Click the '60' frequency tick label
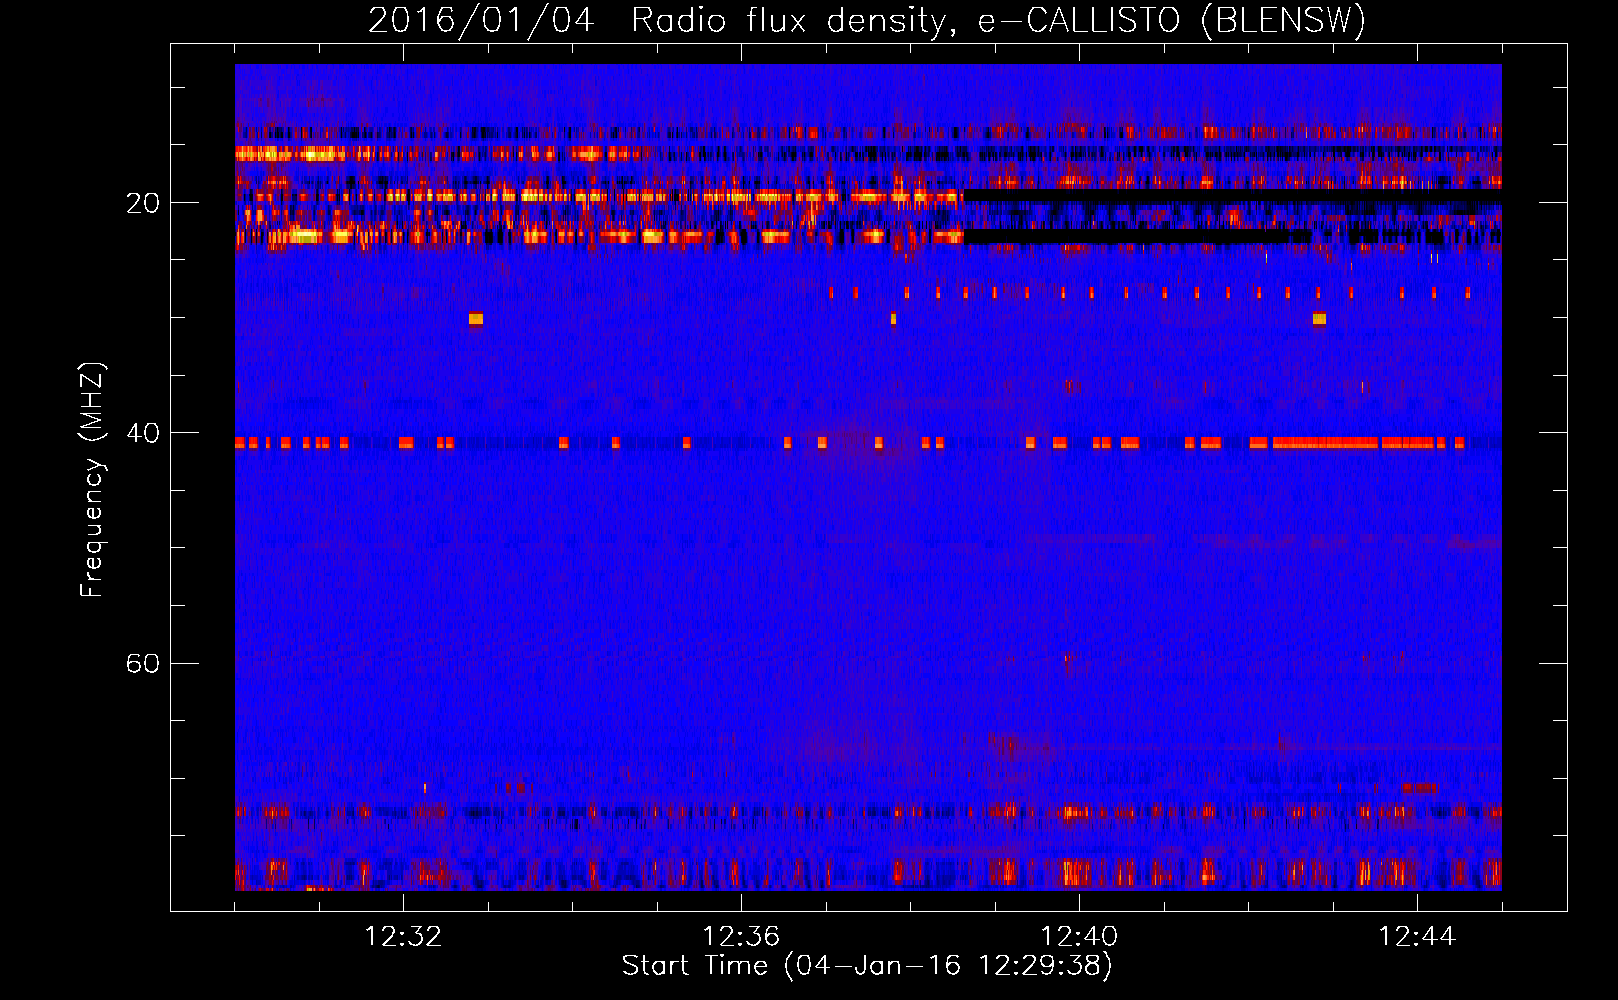Viewport: 1618px width, 1000px height. pyautogui.click(x=142, y=663)
